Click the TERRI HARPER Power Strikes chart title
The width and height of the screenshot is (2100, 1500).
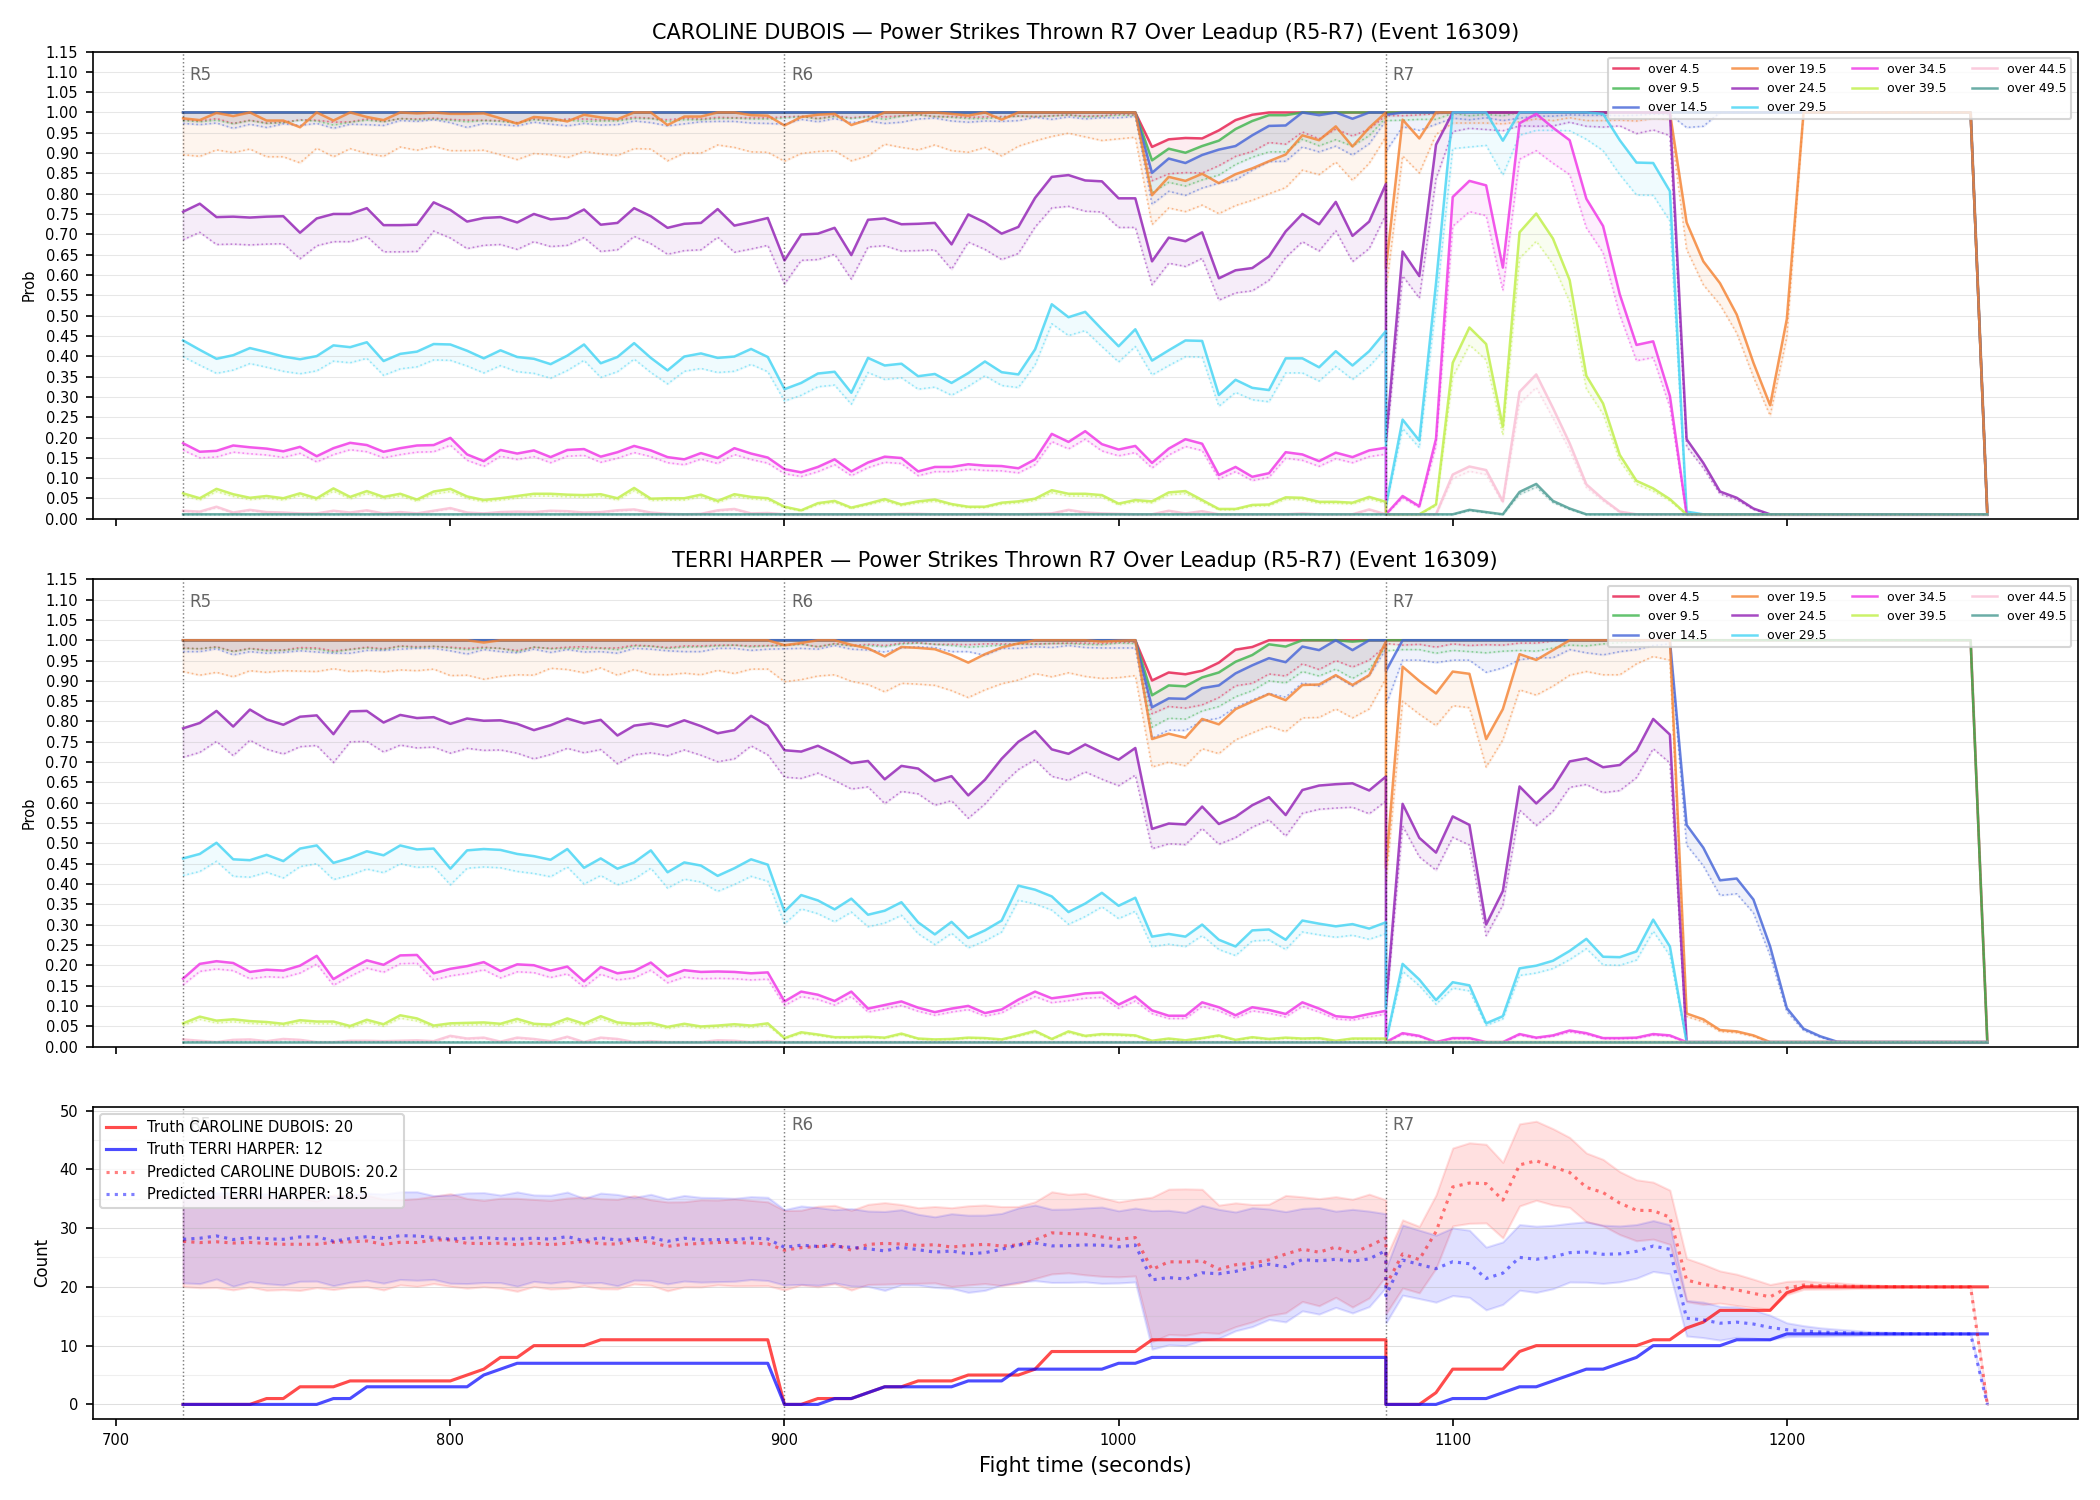(1085, 560)
